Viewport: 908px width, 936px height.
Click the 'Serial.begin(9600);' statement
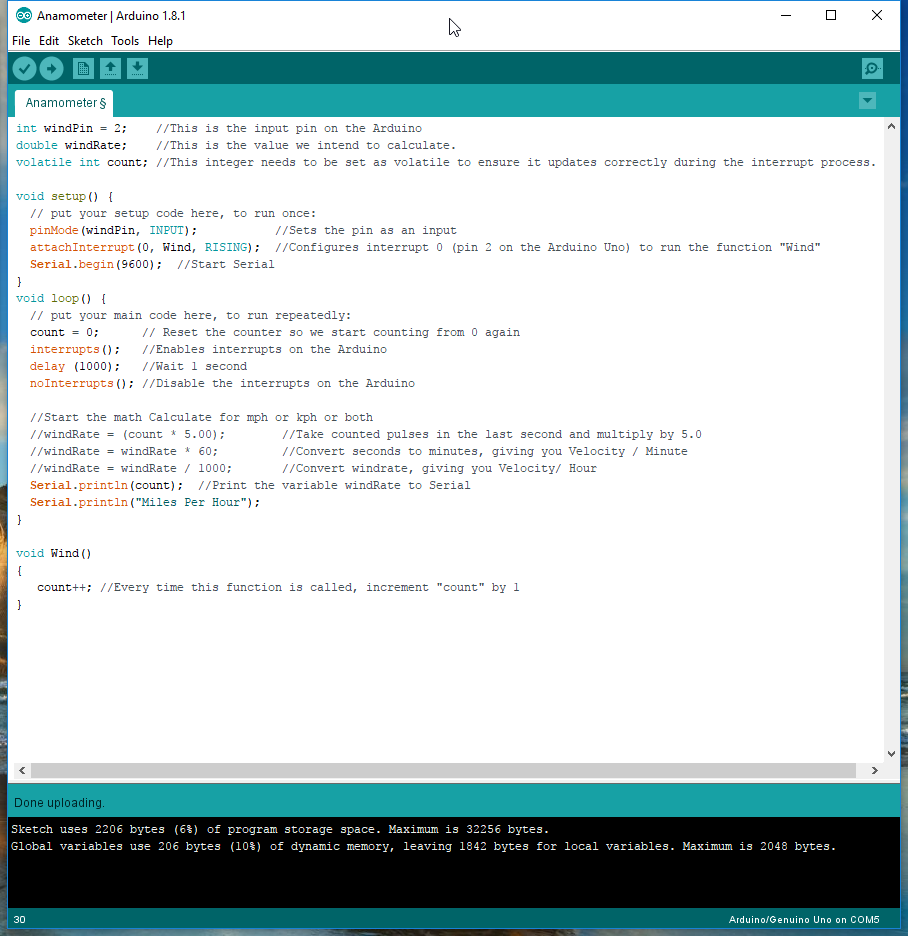(x=96, y=264)
